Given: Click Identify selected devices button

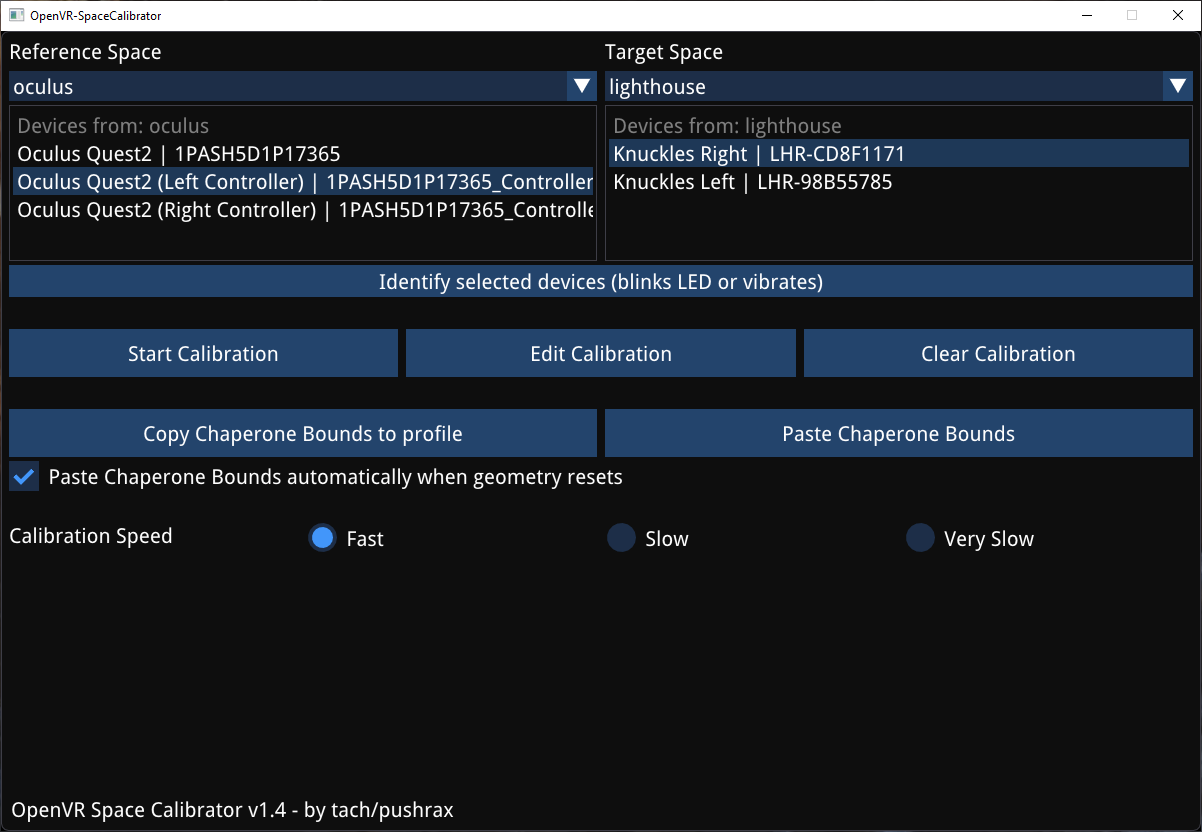Looking at the screenshot, I should [x=601, y=282].
